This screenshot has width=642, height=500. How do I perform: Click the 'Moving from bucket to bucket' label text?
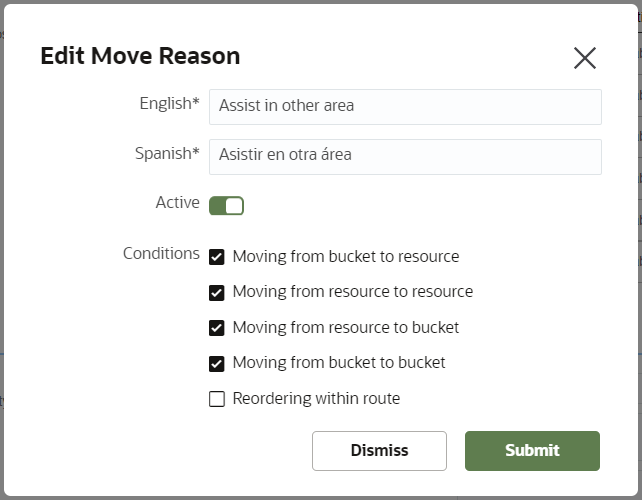[x=339, y=363]
